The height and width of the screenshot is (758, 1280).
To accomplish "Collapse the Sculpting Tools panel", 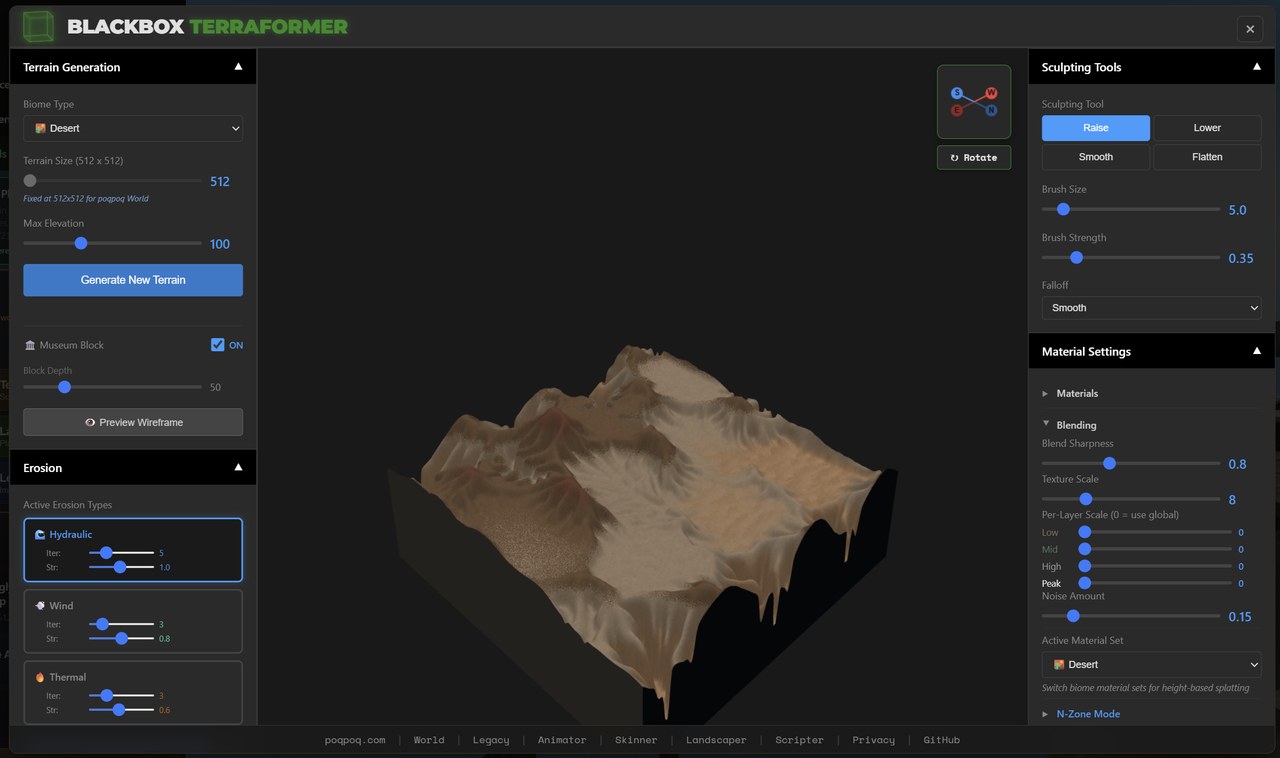I will [x=1257, y=67].
